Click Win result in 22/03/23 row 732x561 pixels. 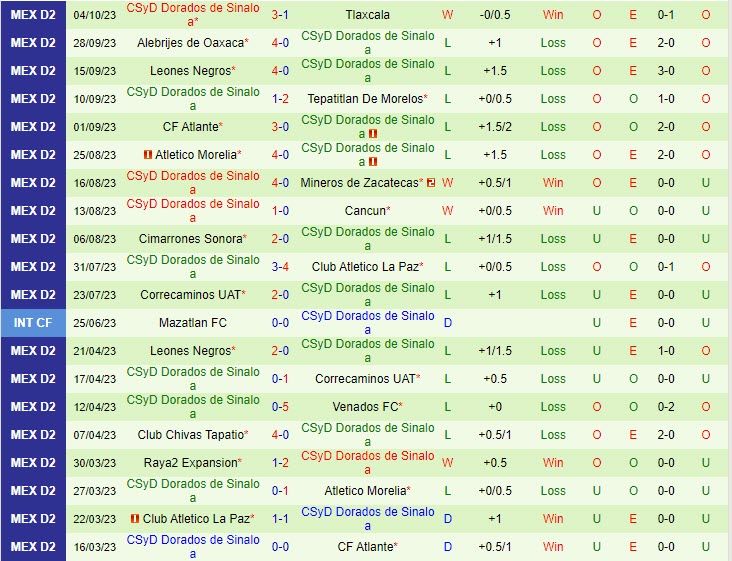pyautogui.click(x=553, y=519)
